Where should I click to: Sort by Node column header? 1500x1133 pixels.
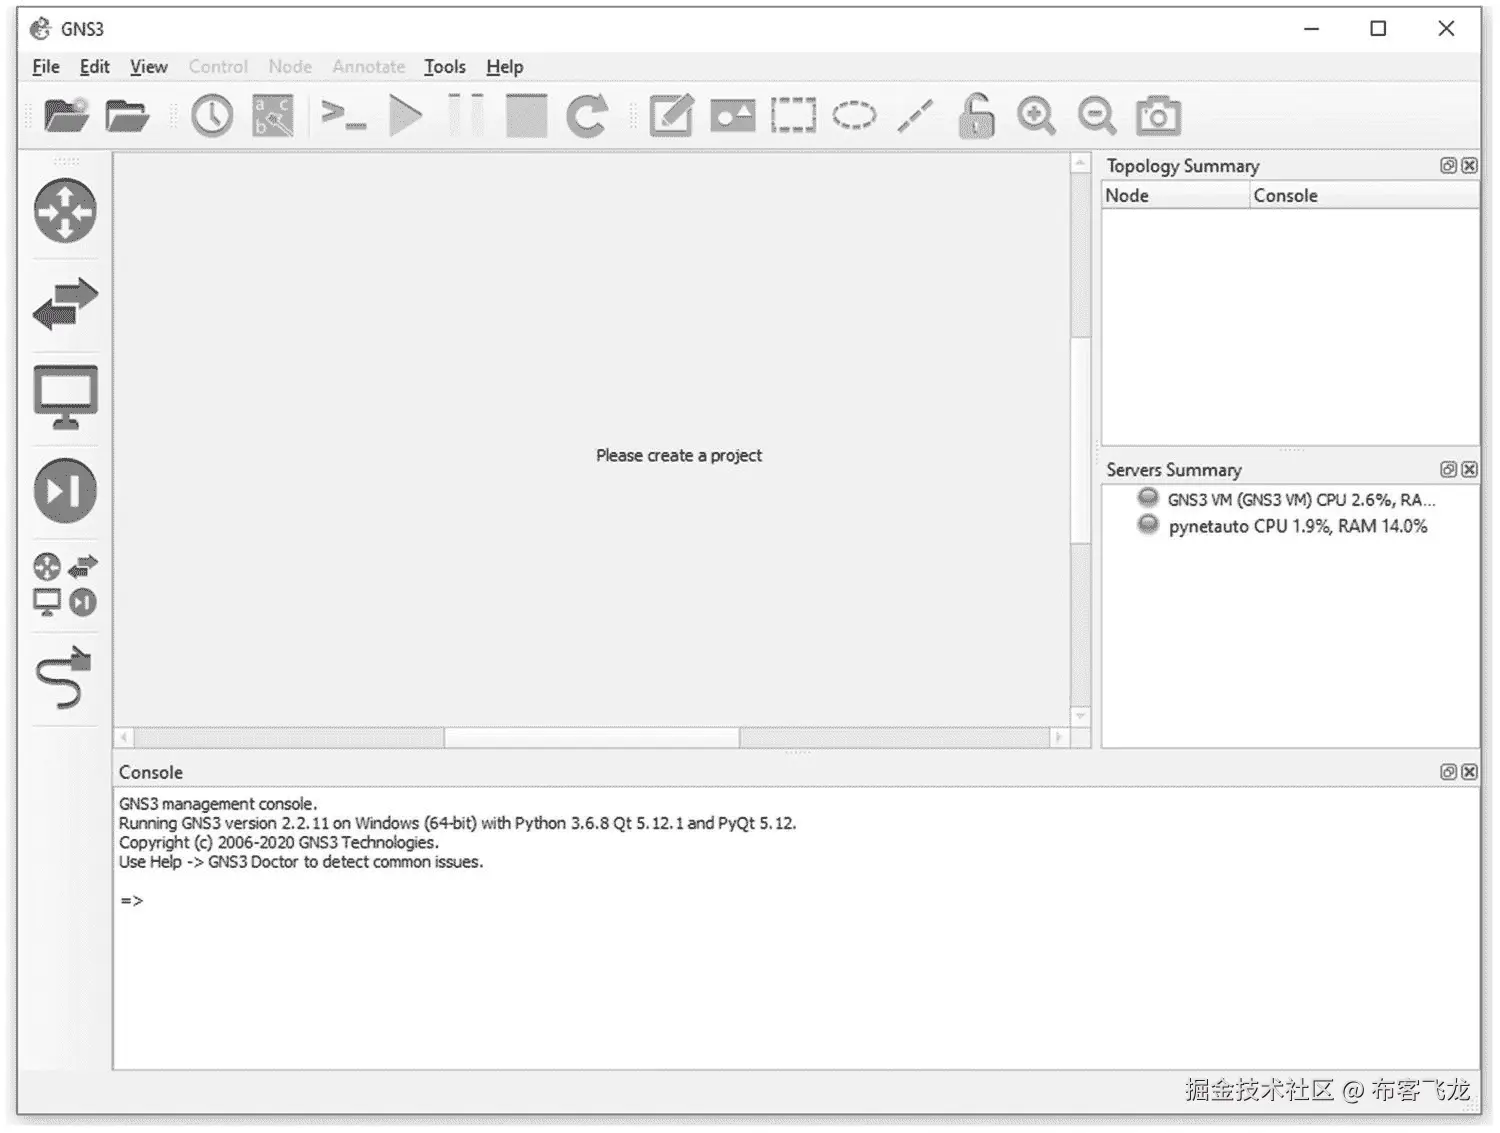tap(1176, 196)
